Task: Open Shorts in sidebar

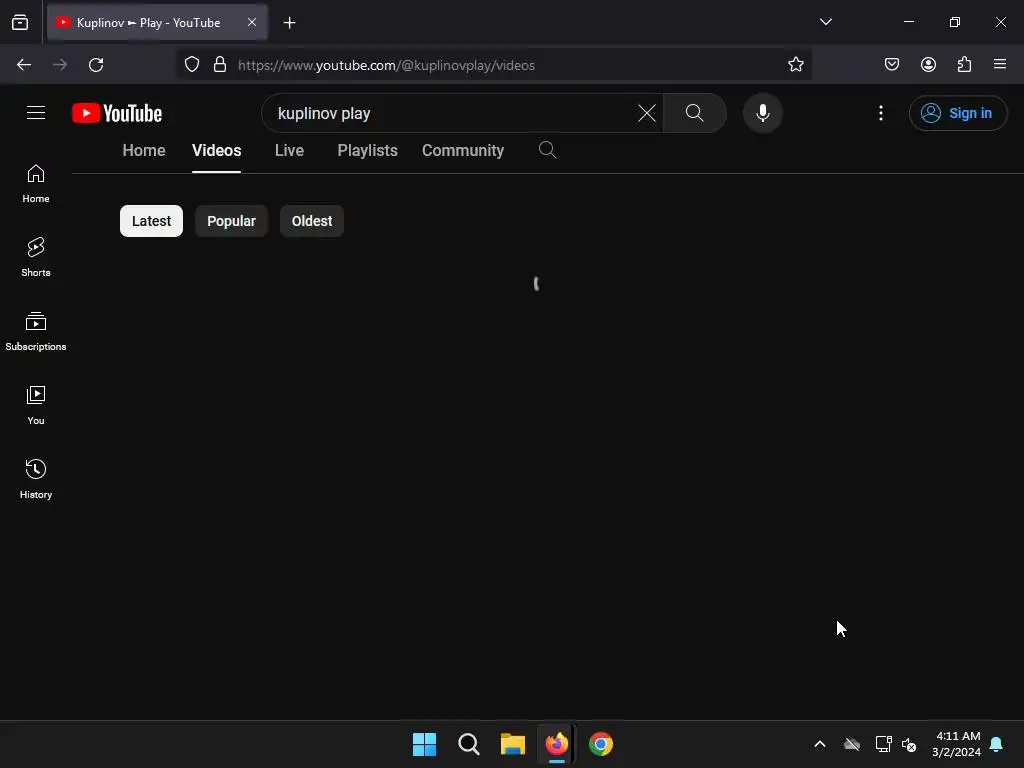Action: click(36, 257)
